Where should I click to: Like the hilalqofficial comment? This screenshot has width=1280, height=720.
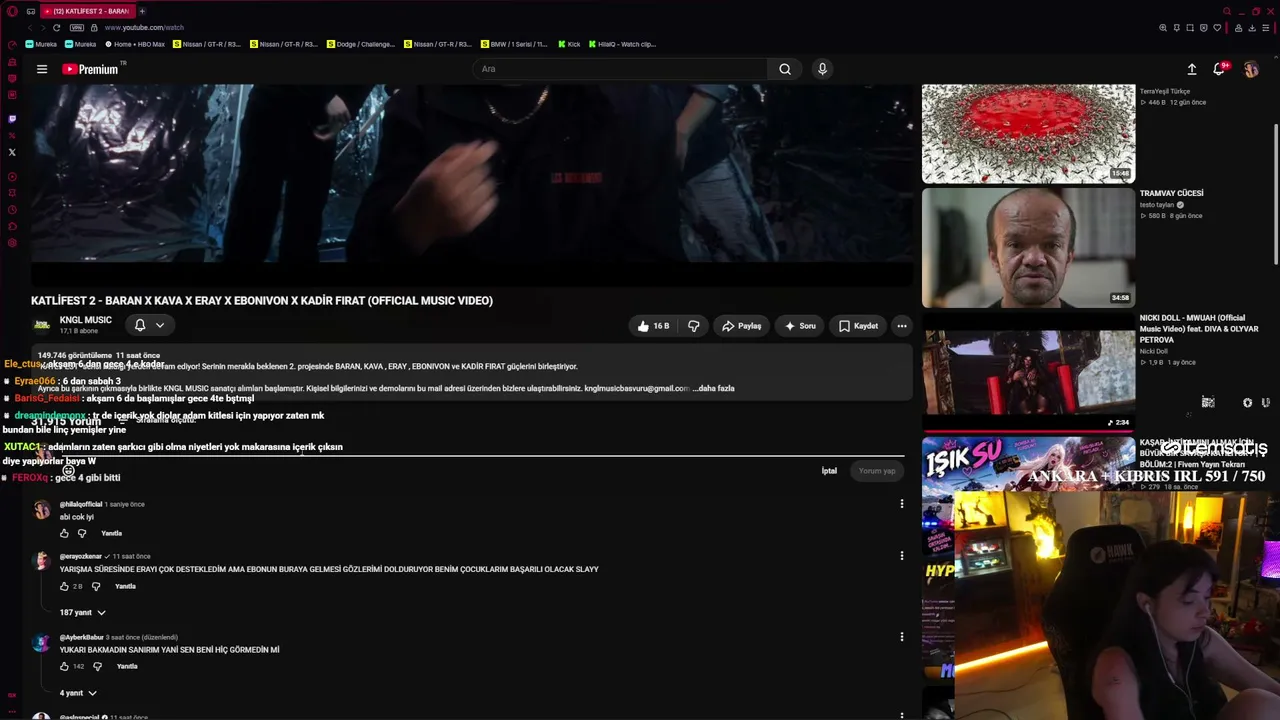(65, 534)
